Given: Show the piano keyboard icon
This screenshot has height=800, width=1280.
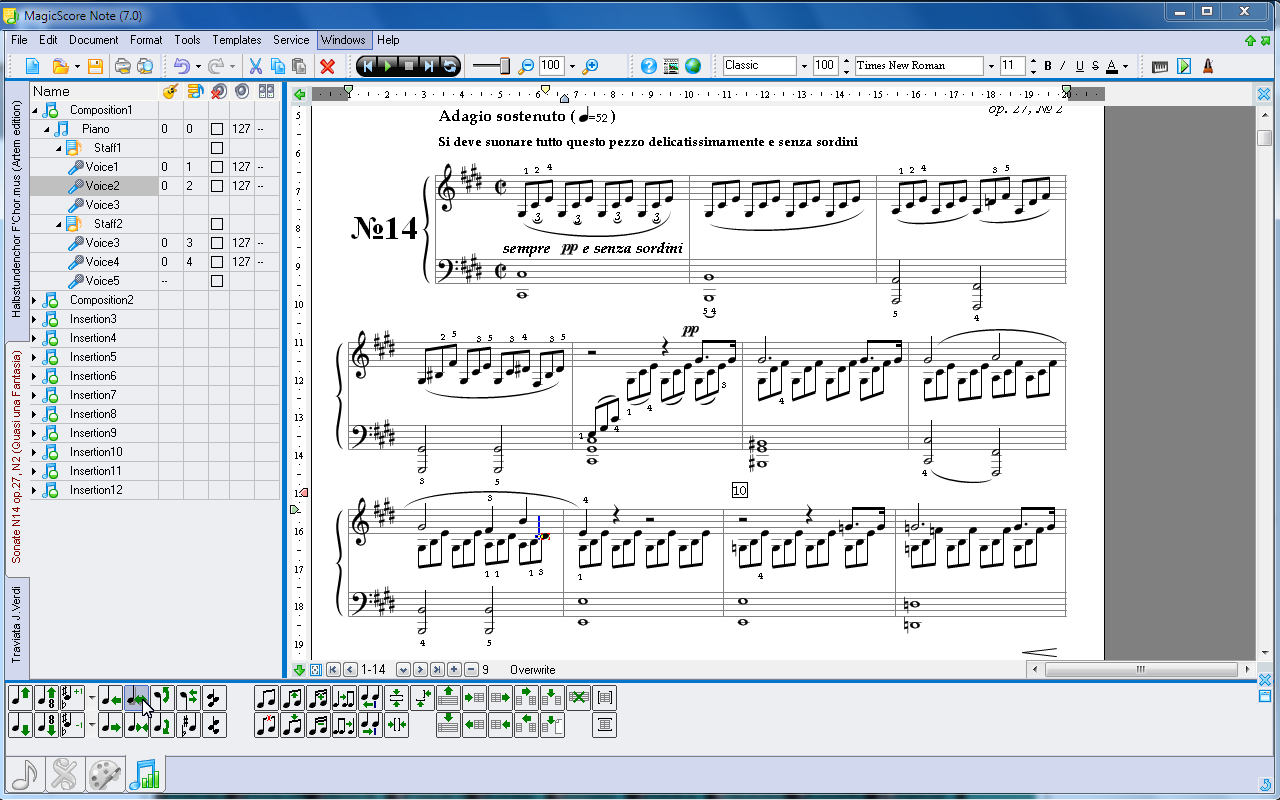Looking at the screenshot, I should tap(1160, 66).
